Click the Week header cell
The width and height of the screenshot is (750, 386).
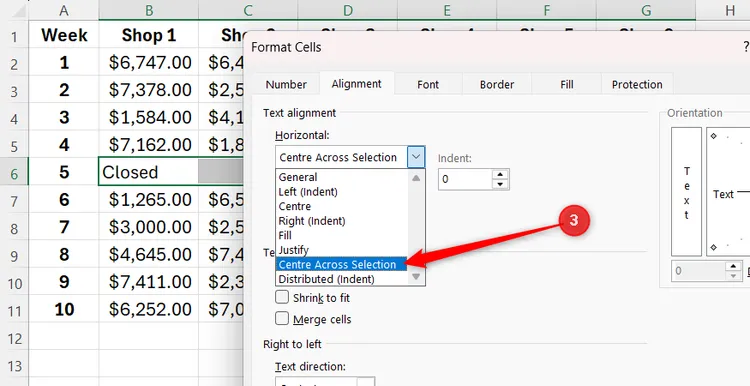point(64,35)
